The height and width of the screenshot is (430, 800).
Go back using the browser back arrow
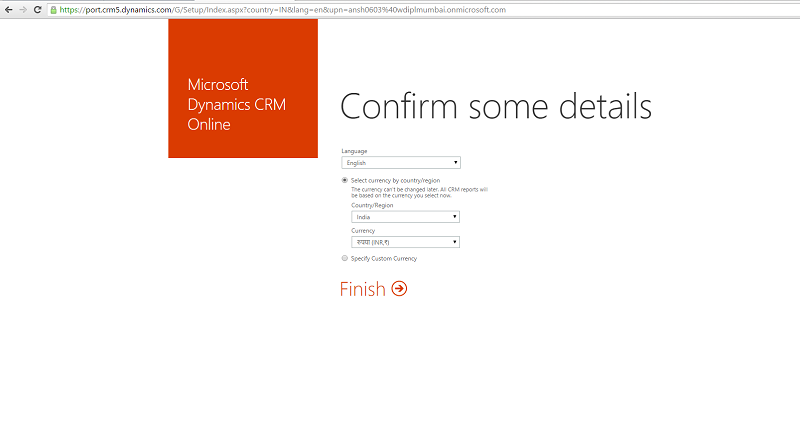coord(9,10)
